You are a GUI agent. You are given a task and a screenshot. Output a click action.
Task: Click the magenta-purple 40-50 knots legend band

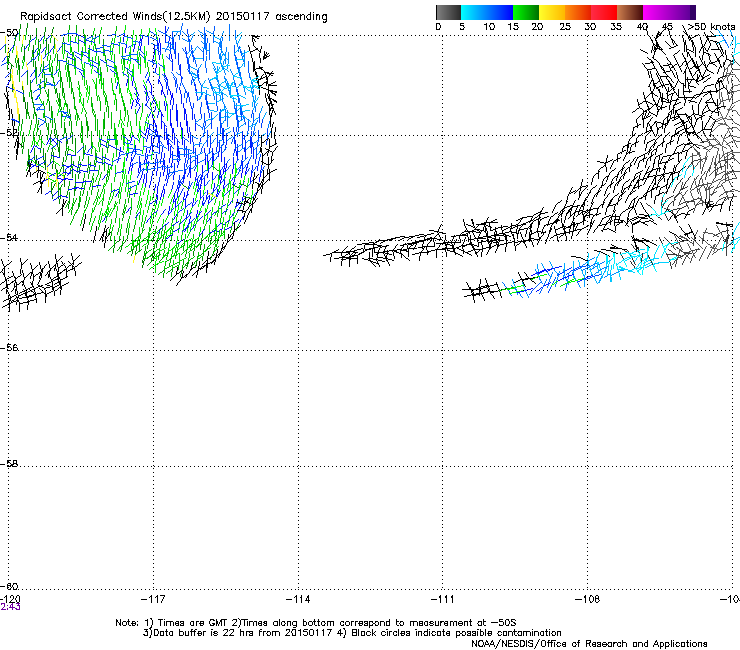[x=669, y=12]
